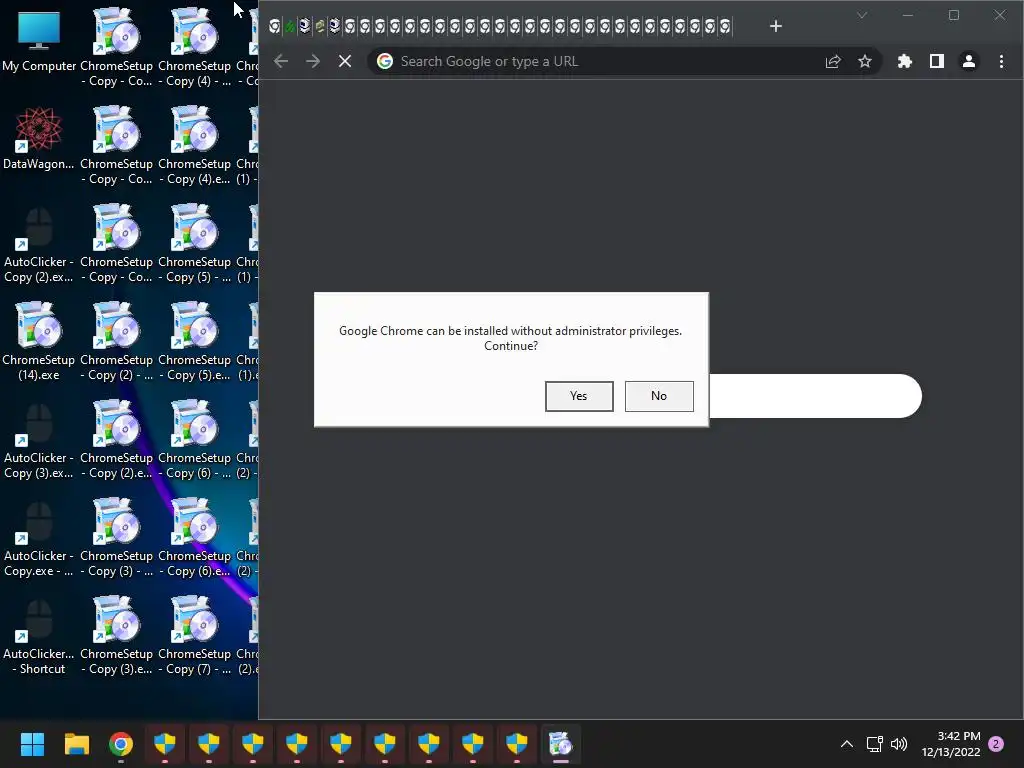Select ChromeSetup - Copy (2).e... icon
This screenshot has height=768, width=1024.
pyautogui.click(x=116, y=441)
